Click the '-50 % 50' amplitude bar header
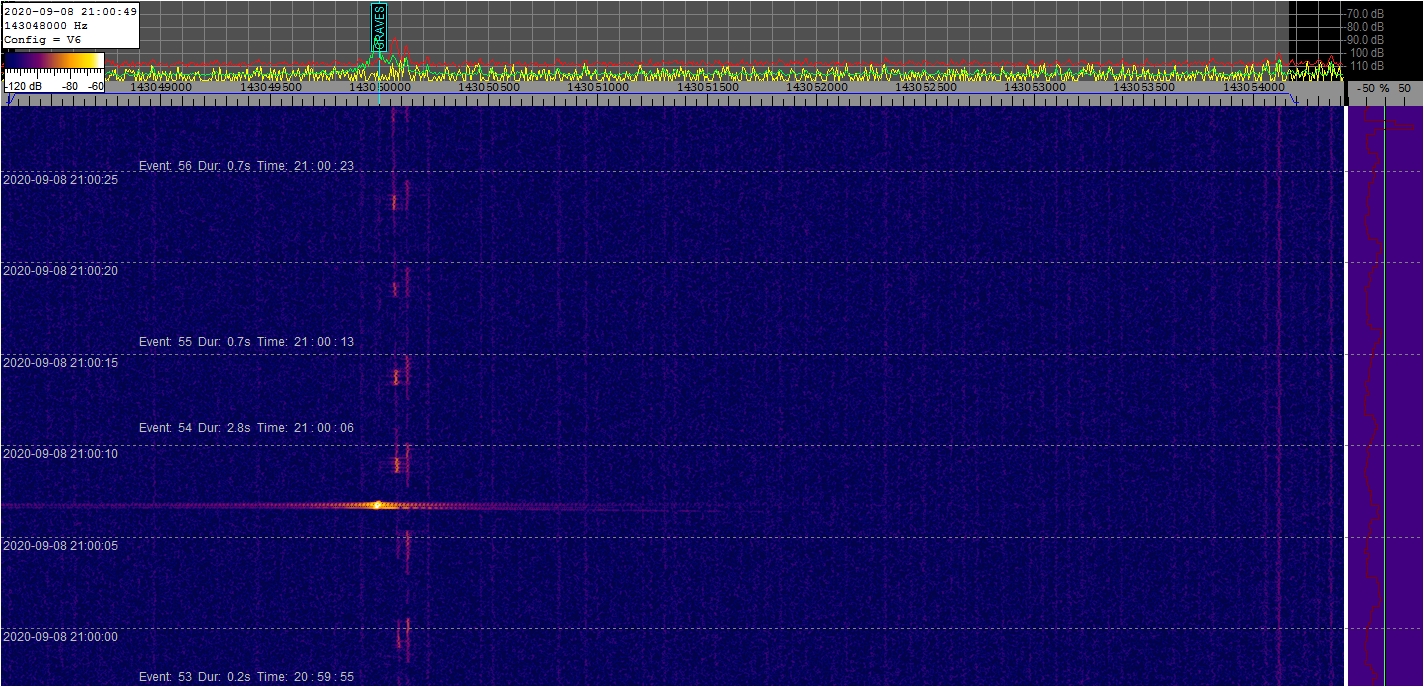This screenshot has height=687, width=1424. (1384, 88)
